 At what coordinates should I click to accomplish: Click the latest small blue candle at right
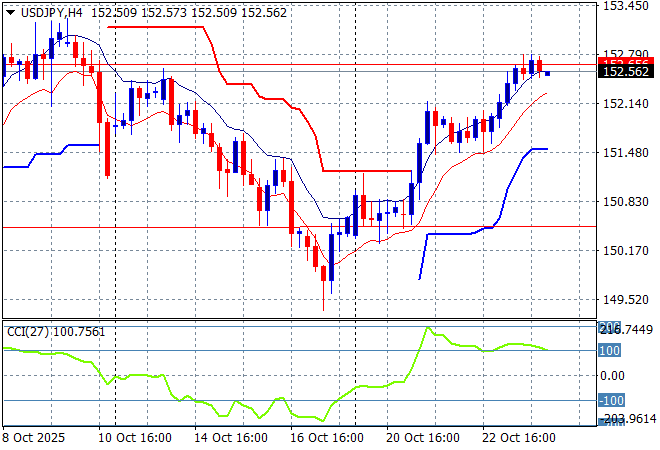[x=548, y=74]
